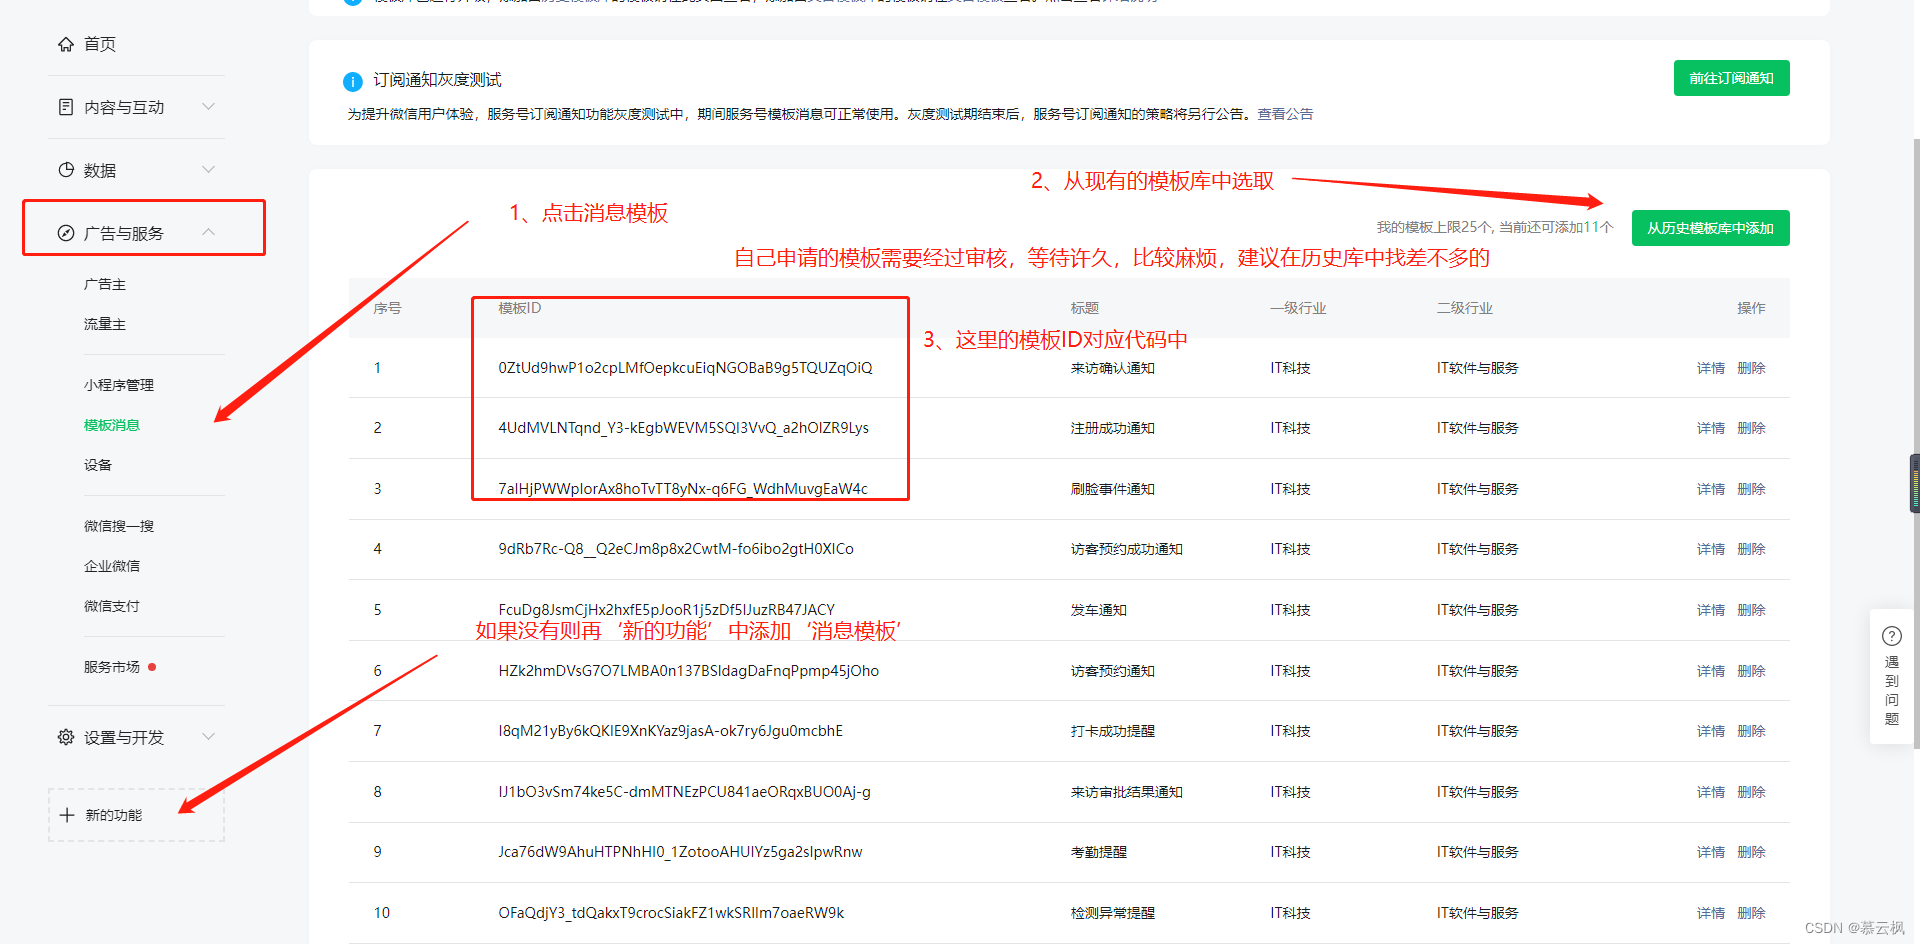Open 企业微信 in the sidebar
The width and height of the screenshot is (1920, 944).
click(112, 567)
